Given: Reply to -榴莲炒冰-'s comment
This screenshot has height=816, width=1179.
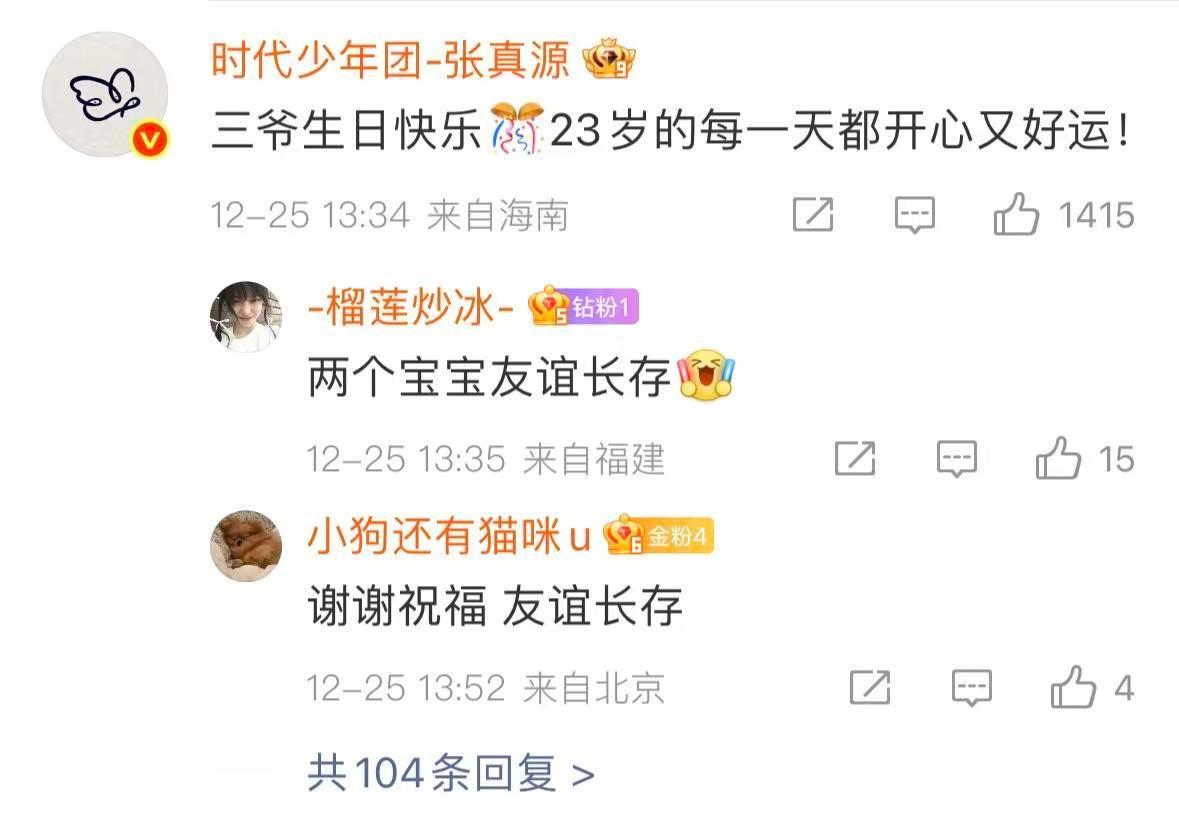Looking at the screenshot, I should [x=957, y=459].
